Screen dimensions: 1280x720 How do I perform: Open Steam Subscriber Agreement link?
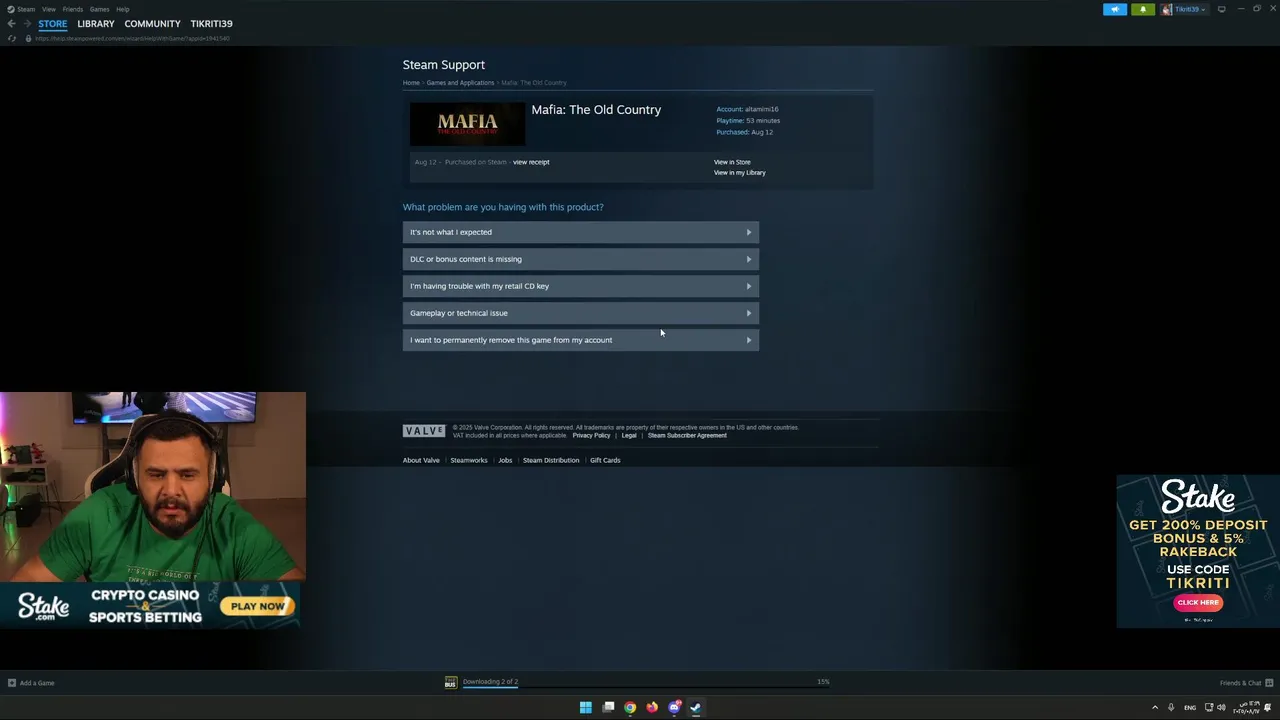pos(687,436)
